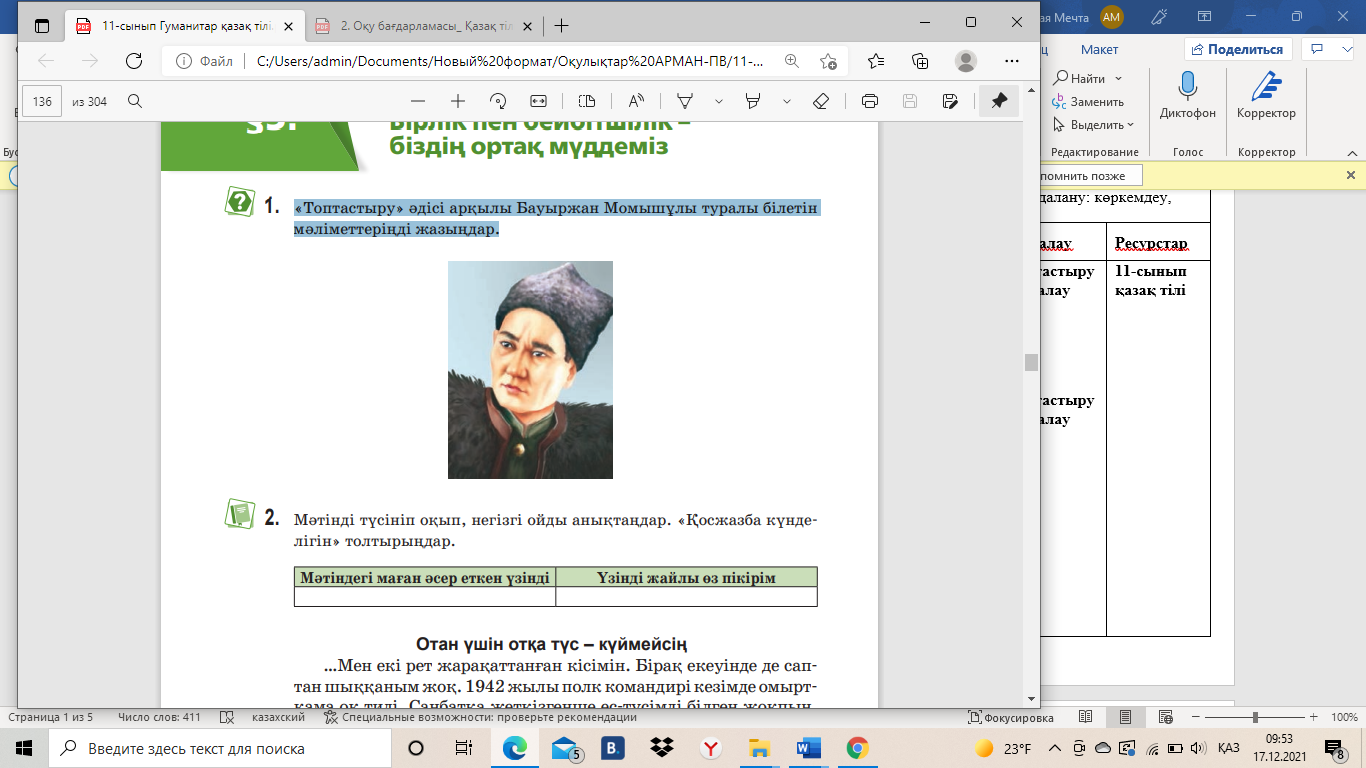The height and width of the screenshot is (768, 1366).
Task: Open the Edge profile avatar
Action: click(x=965, y=61)
